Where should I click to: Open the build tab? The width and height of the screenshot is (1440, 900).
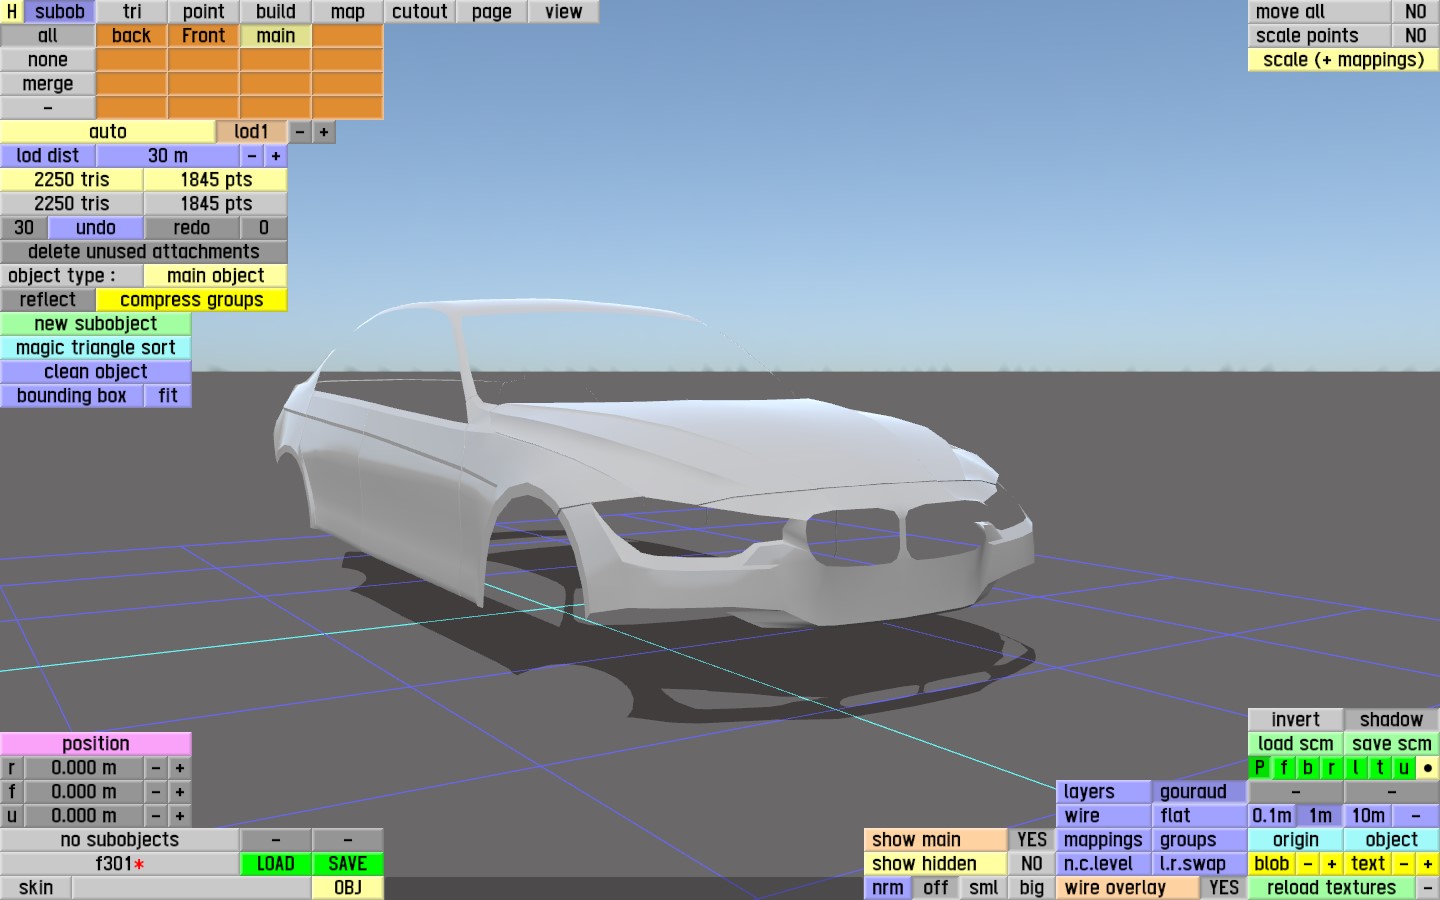pyautogui.click(x=276, y=12)
